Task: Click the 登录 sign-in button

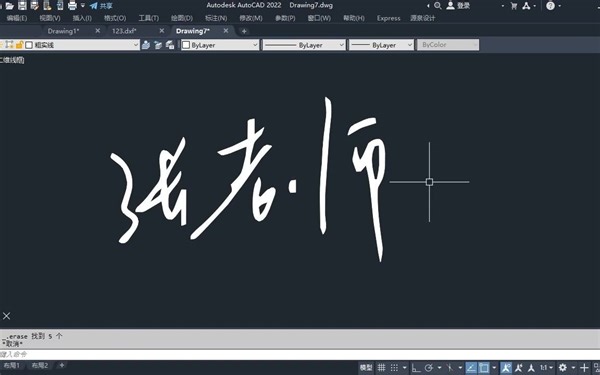Action: point(458,6)
